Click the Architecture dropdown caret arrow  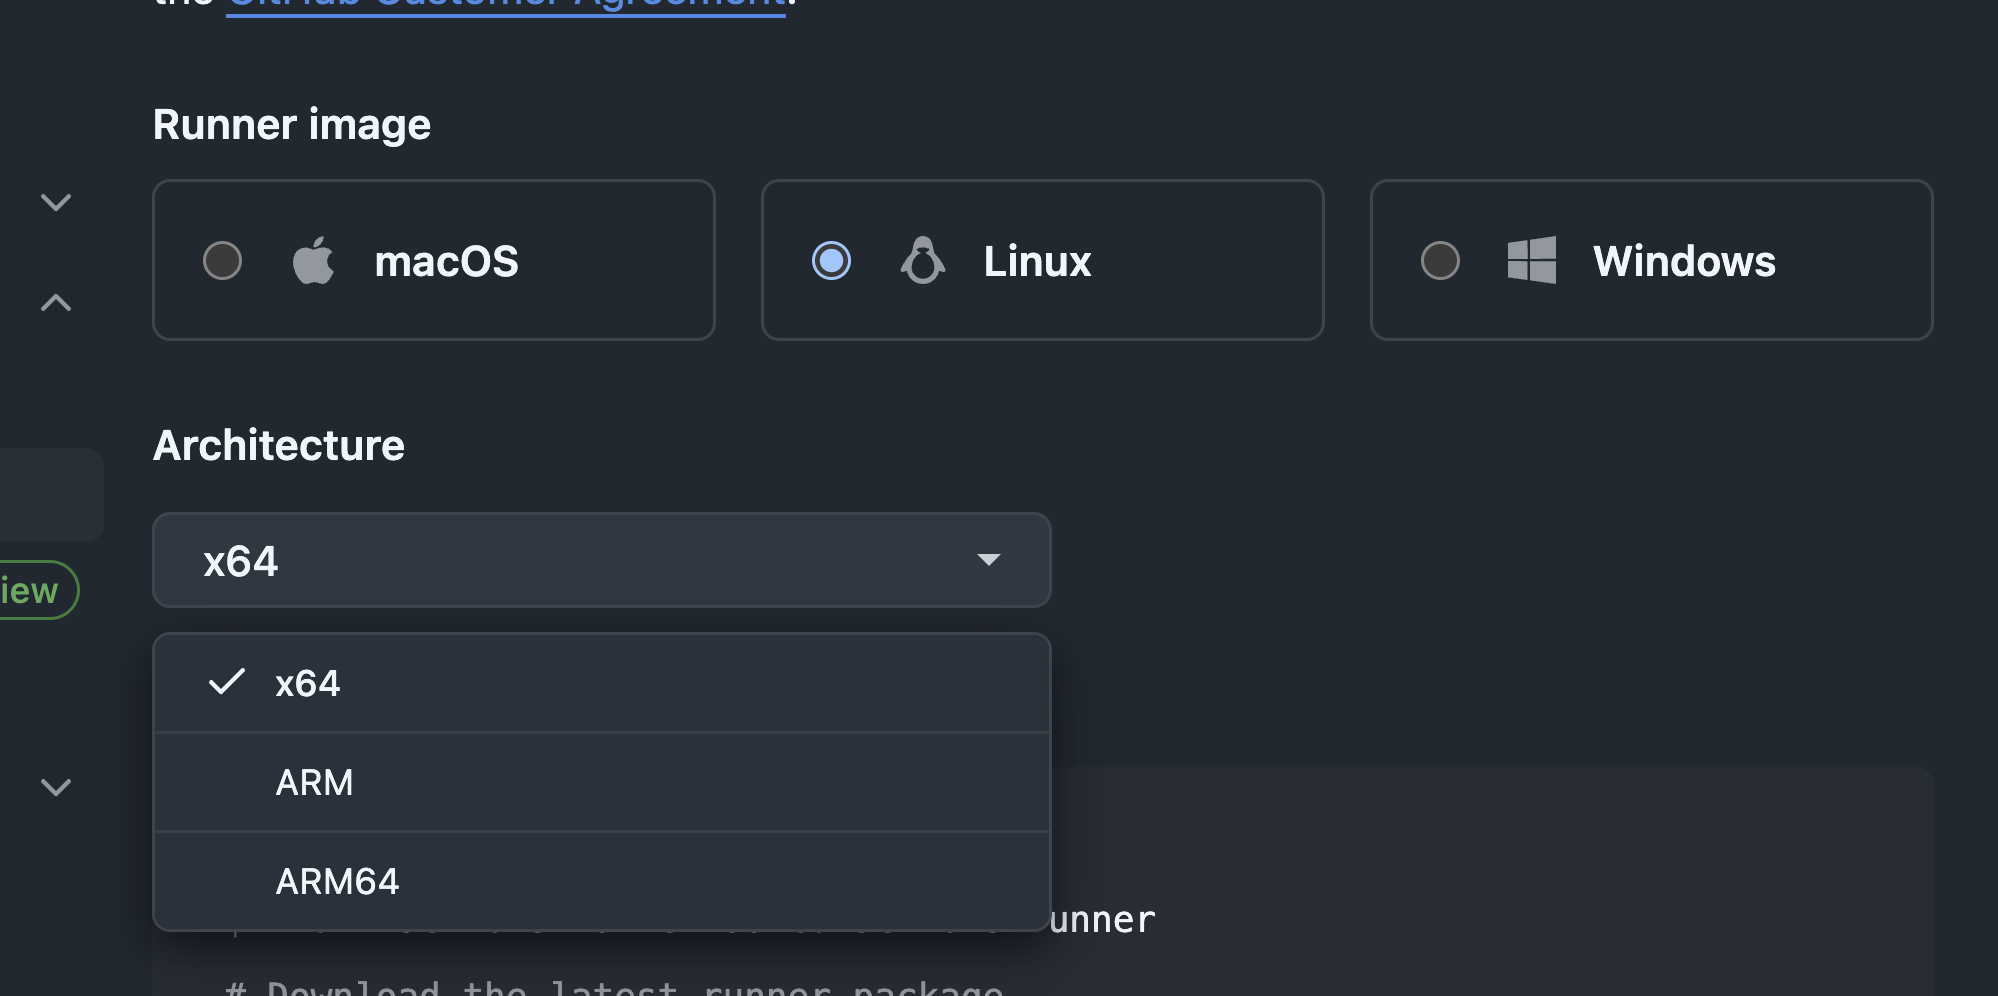pyautogui.click(x=988, y=560)
